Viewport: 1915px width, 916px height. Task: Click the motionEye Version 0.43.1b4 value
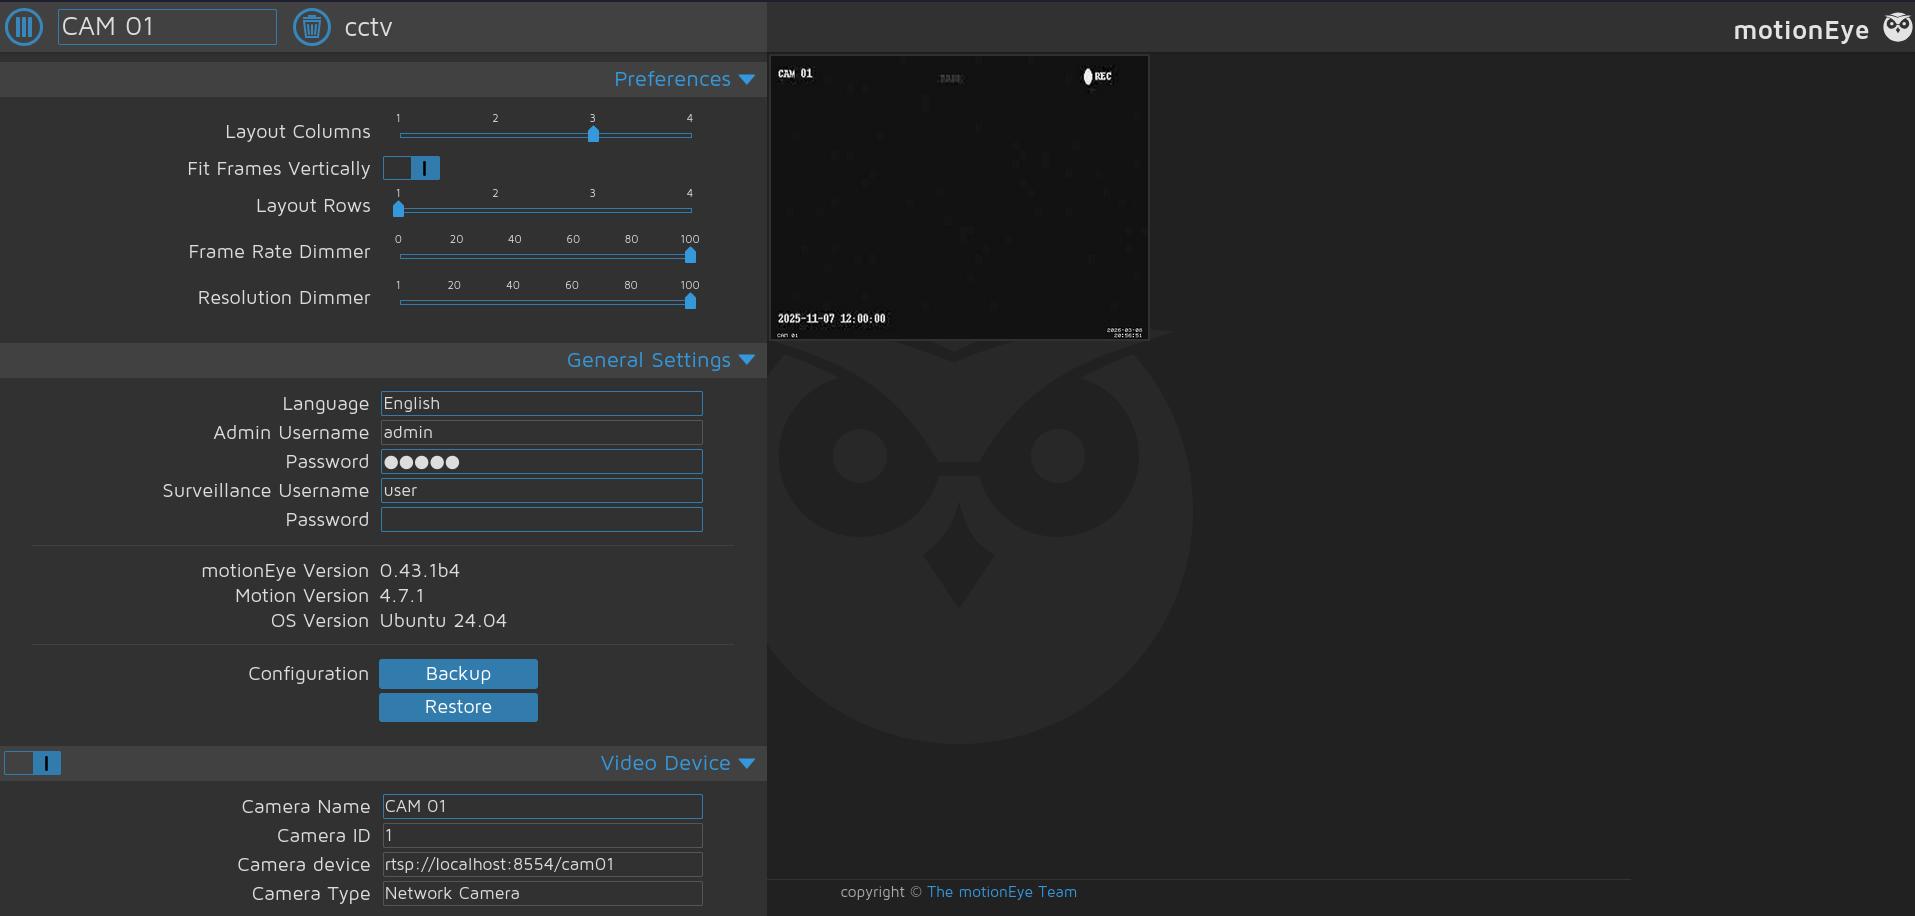pos(420,571)
